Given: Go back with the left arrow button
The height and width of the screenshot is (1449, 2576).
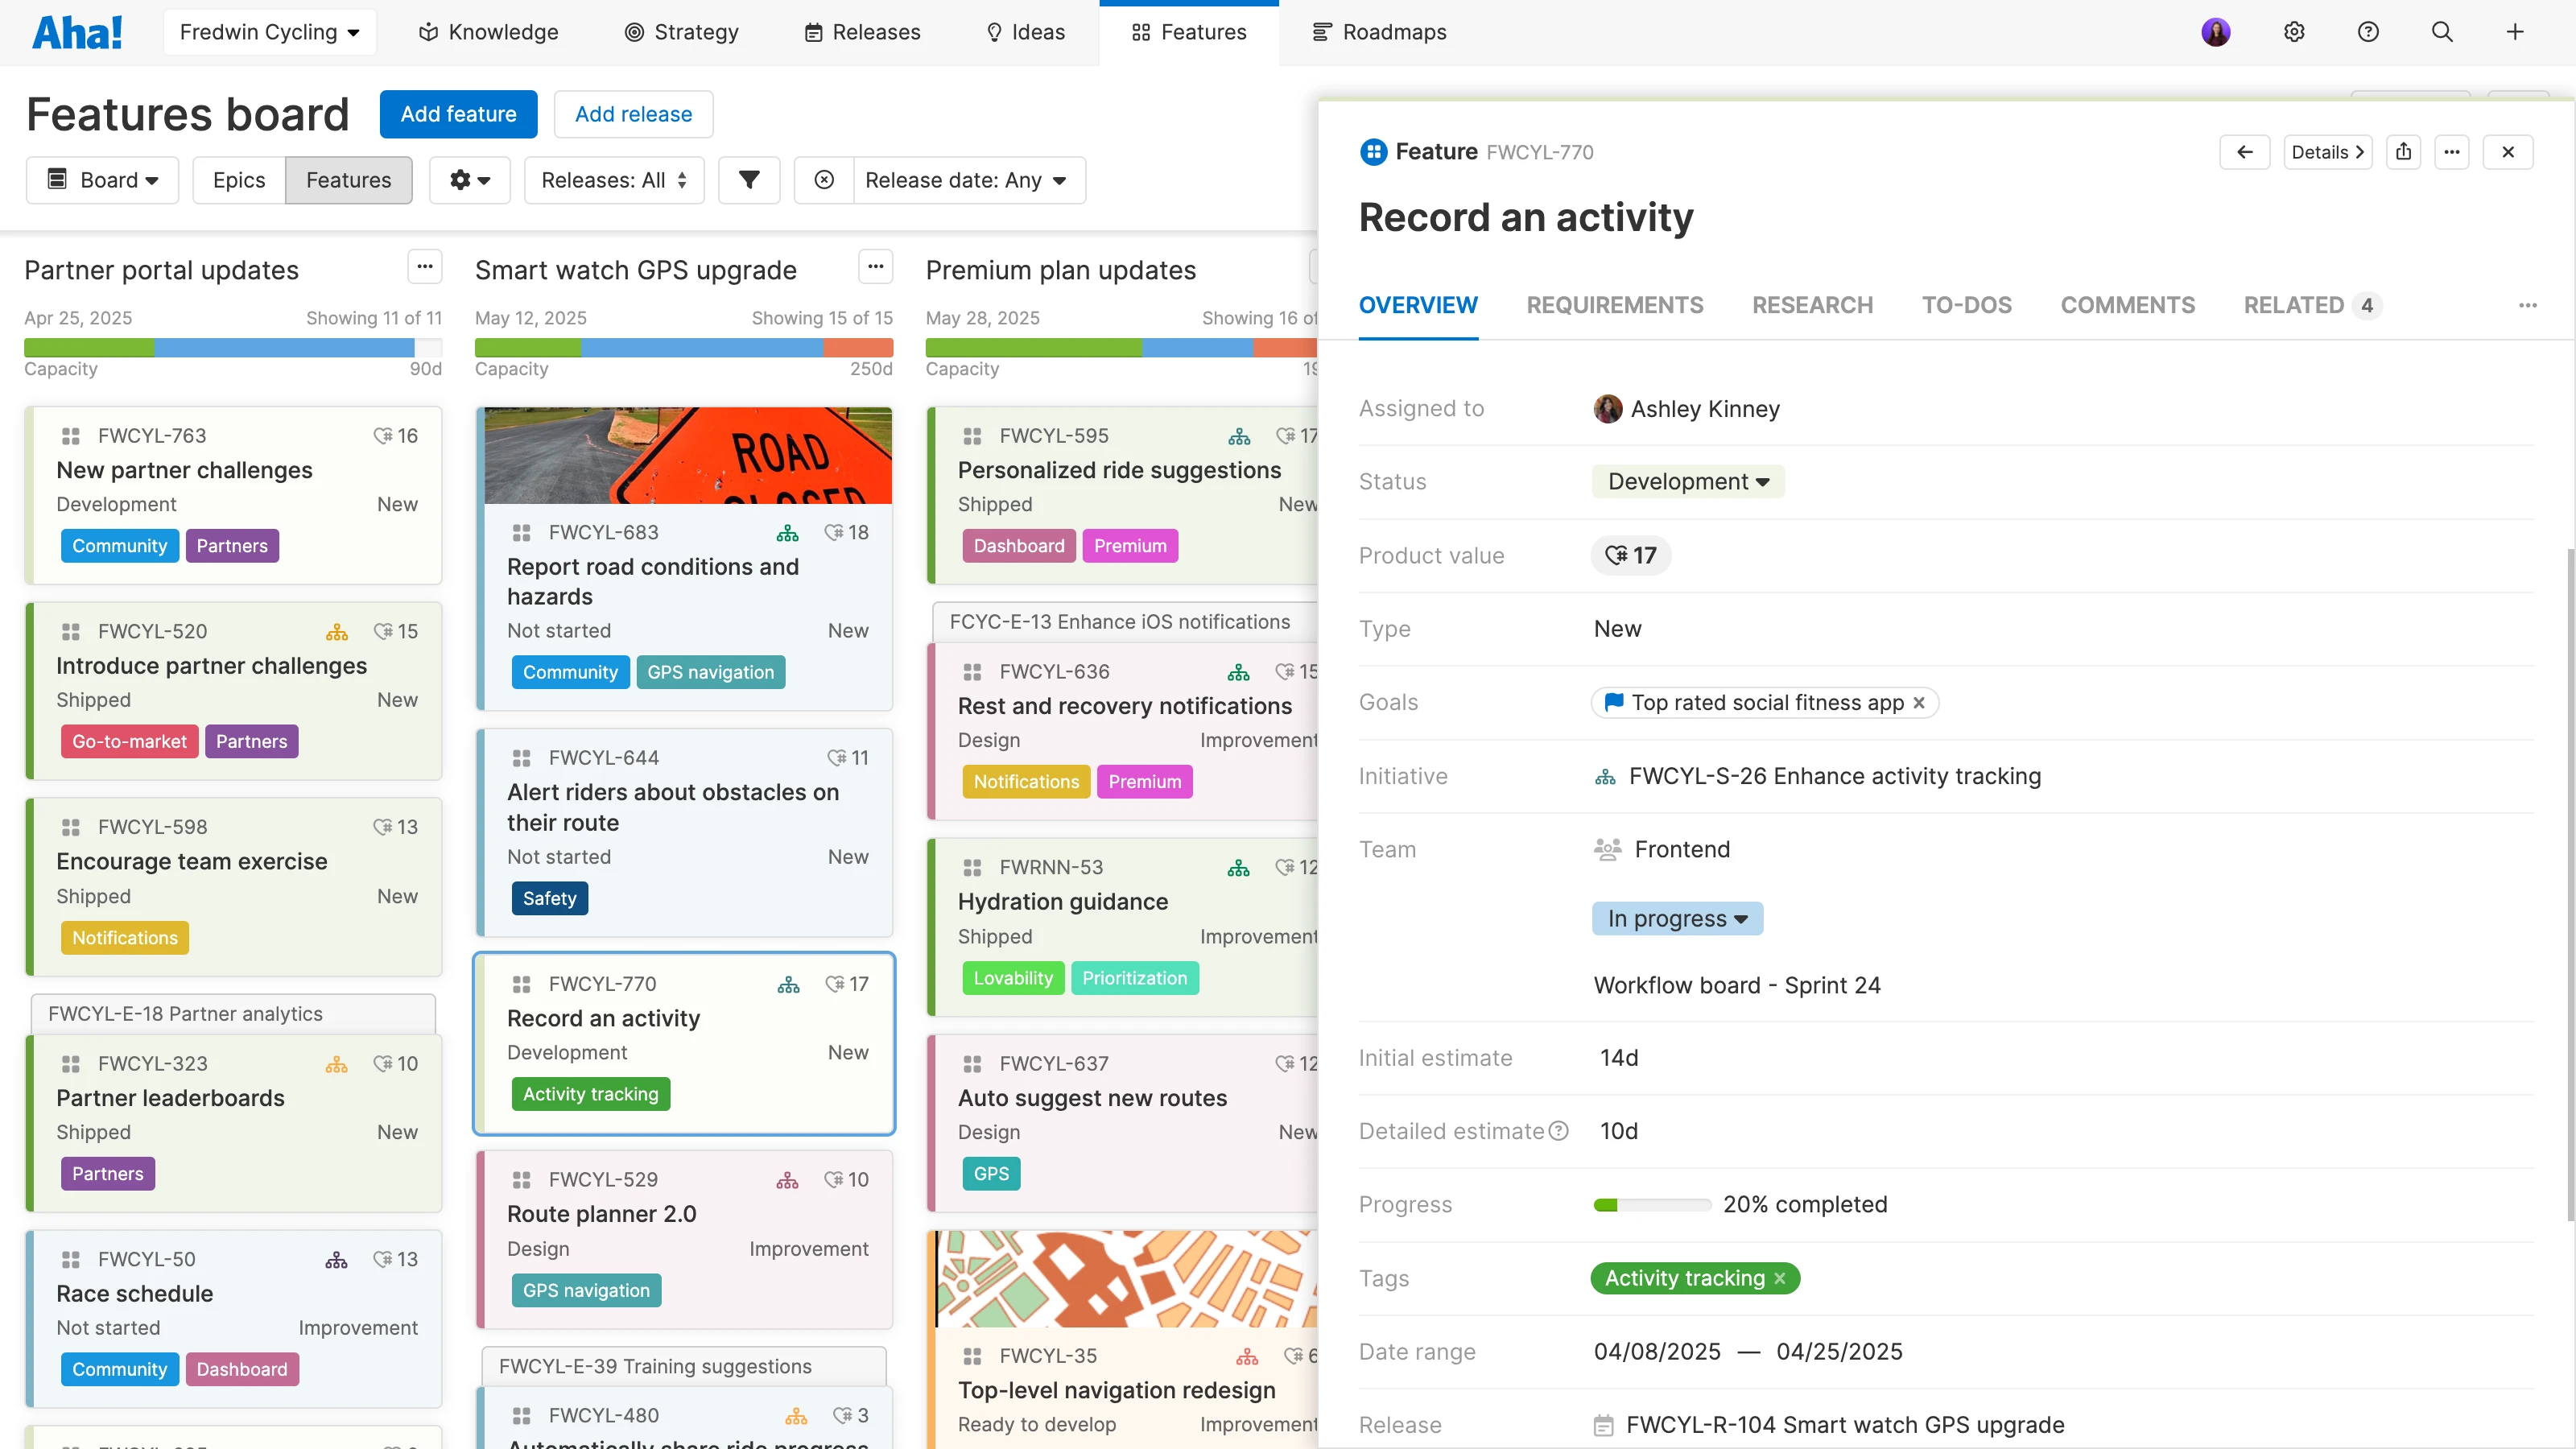Looking at the screenshot, I should point(2244,152).
